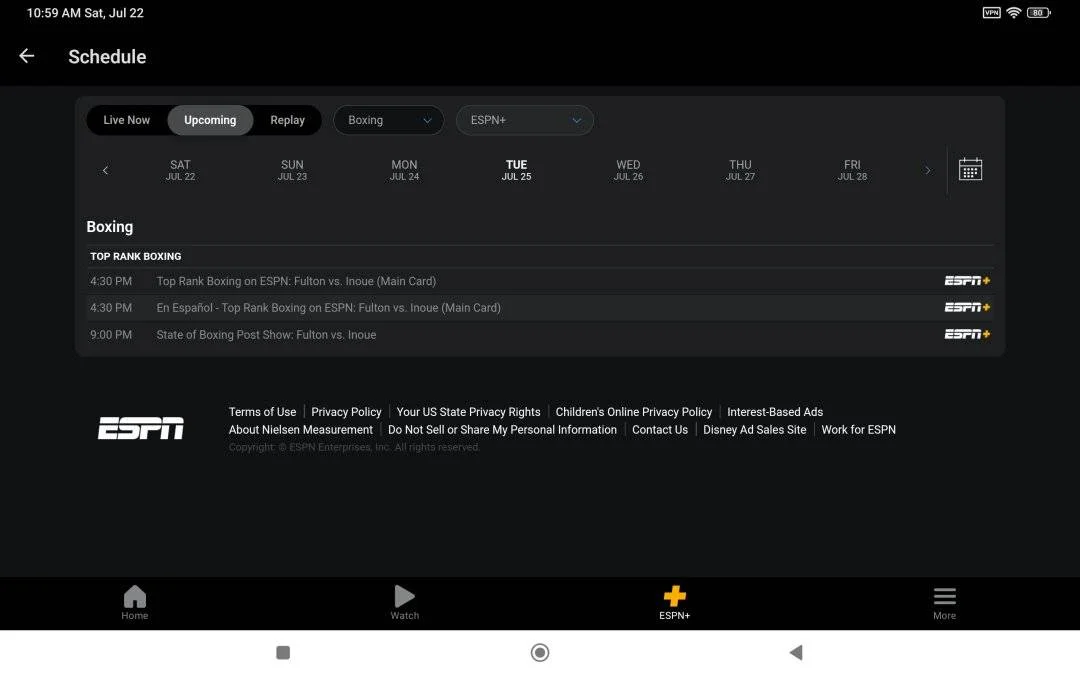Open Interest-Based Ads link
1080x675 pixels.
(775, 412)
